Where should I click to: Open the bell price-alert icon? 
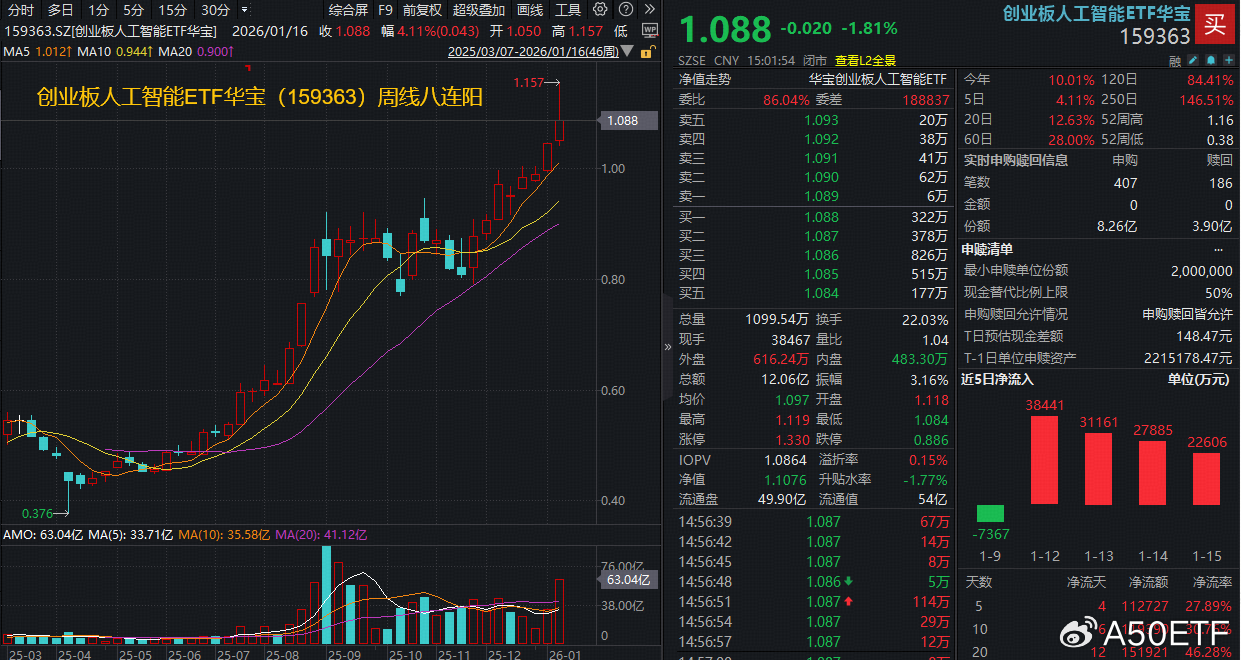1211,60
